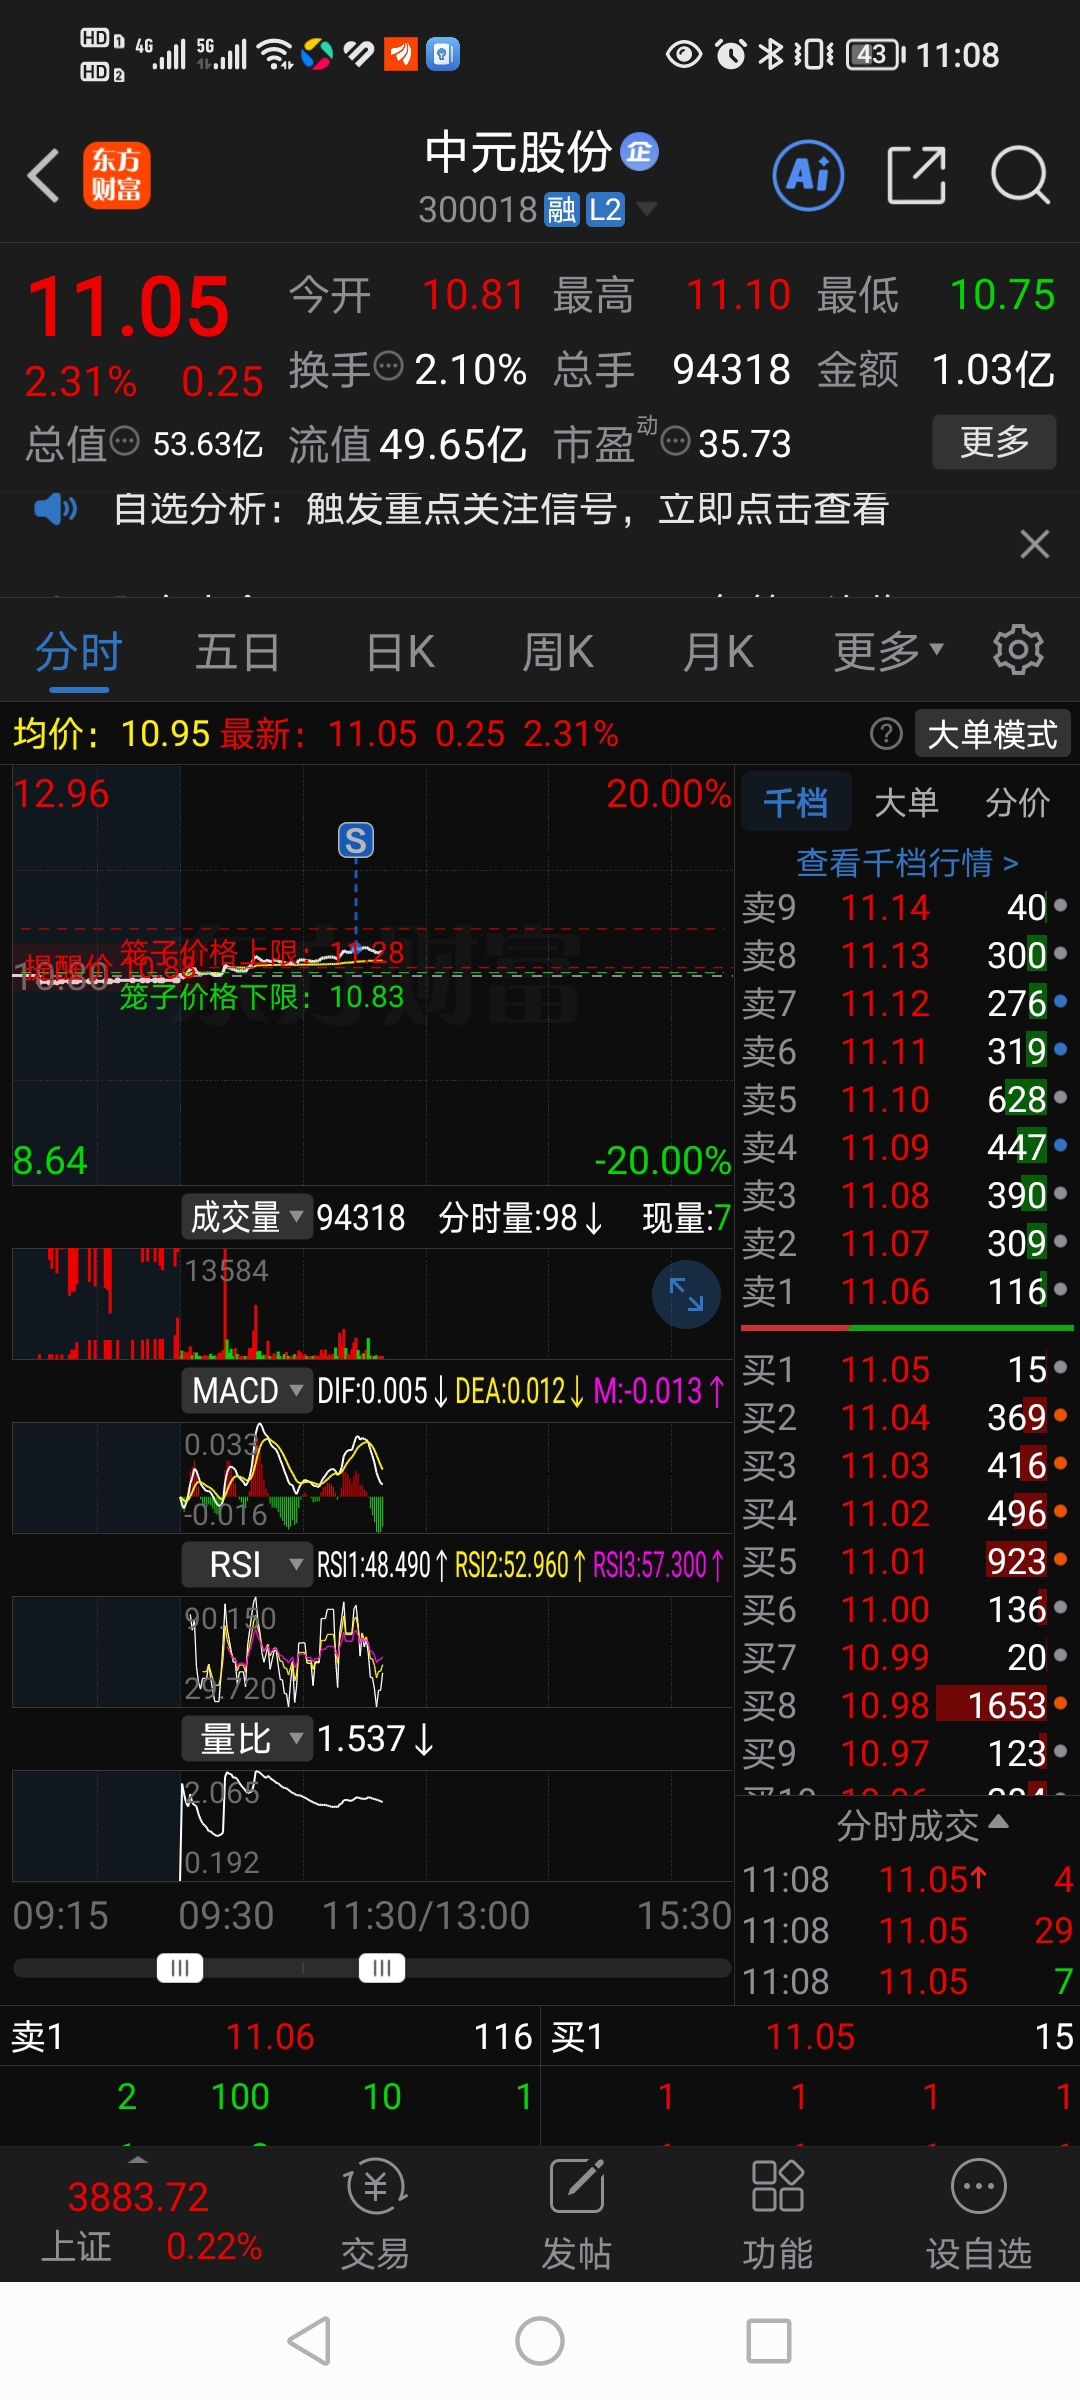Tap the 换手 info smiley icon
1080x2400 pixels.
click(x=388, y=367)
